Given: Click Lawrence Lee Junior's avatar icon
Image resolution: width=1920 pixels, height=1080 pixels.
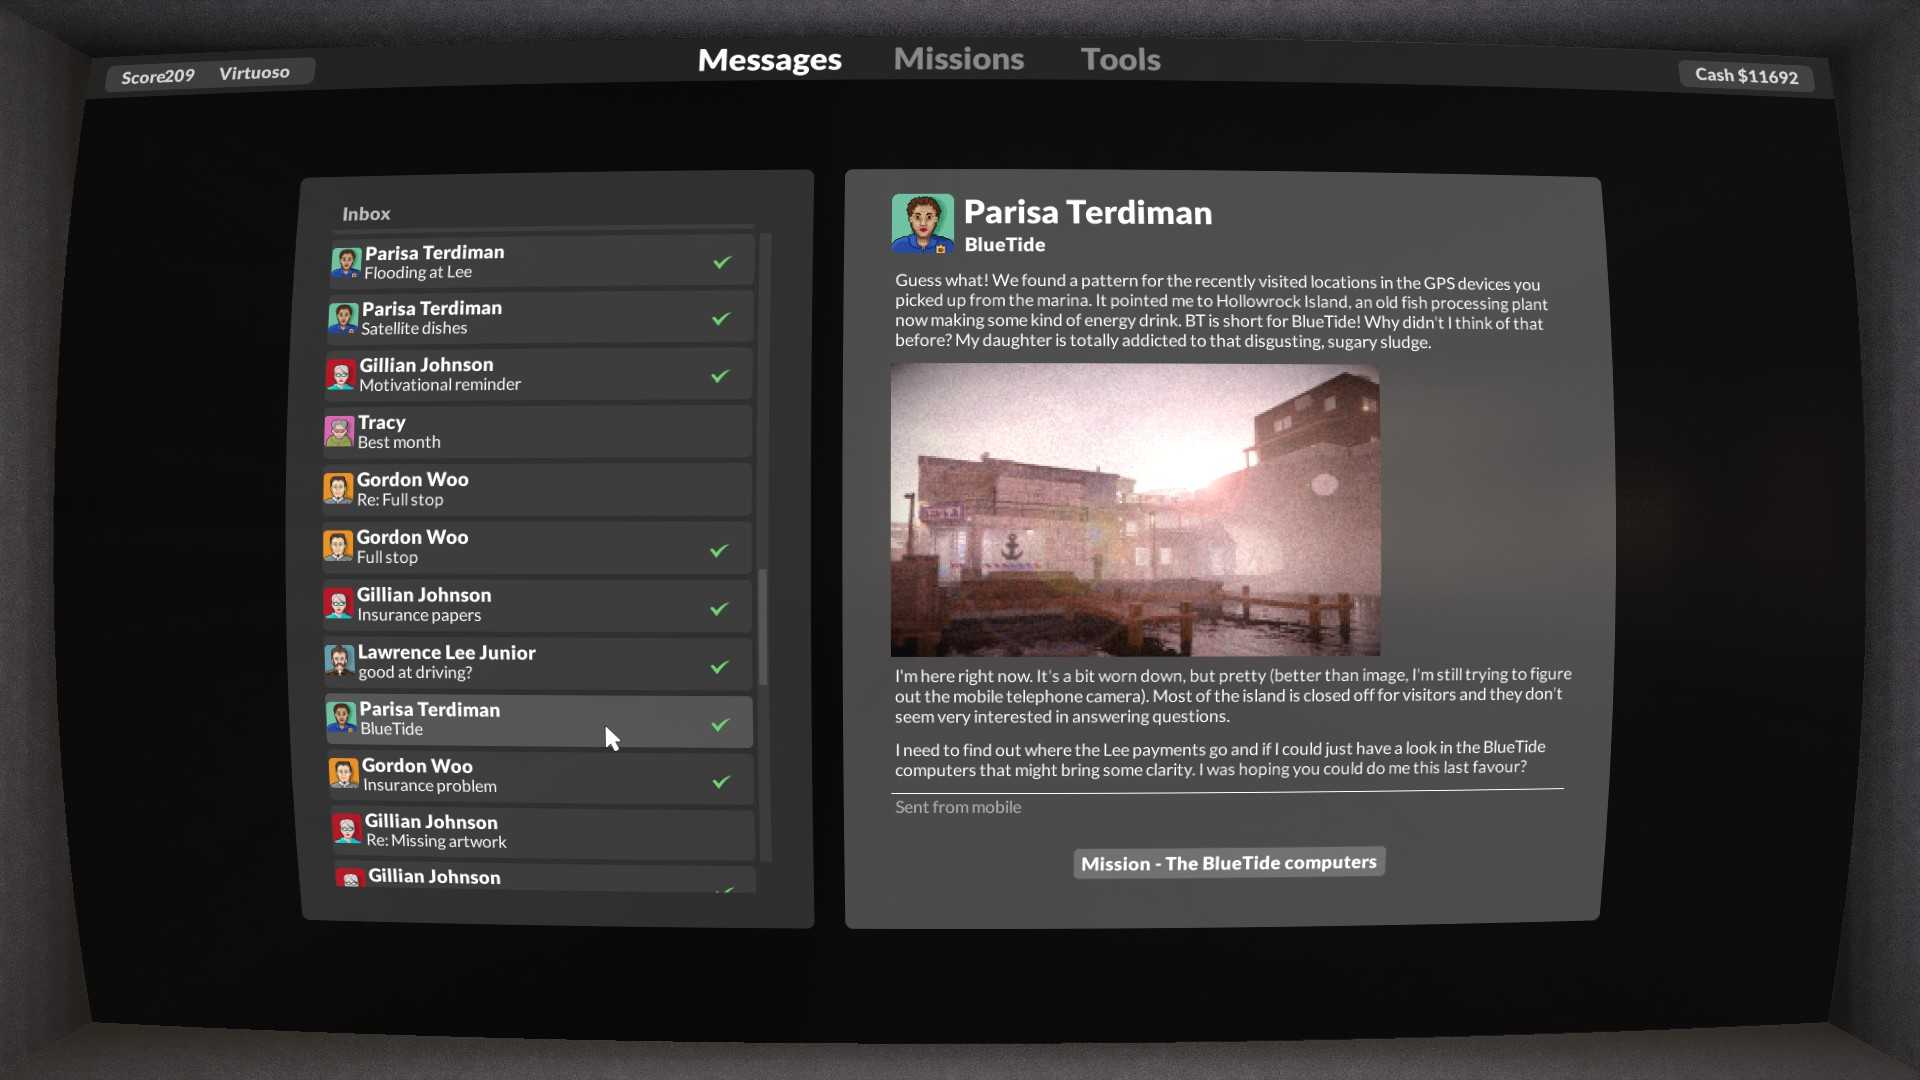Looking at the screenshot, I should [339, 661].
